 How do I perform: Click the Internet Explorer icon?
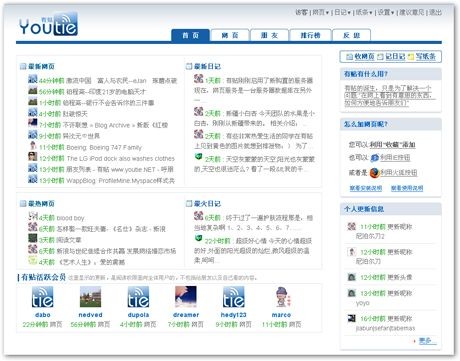375,157
